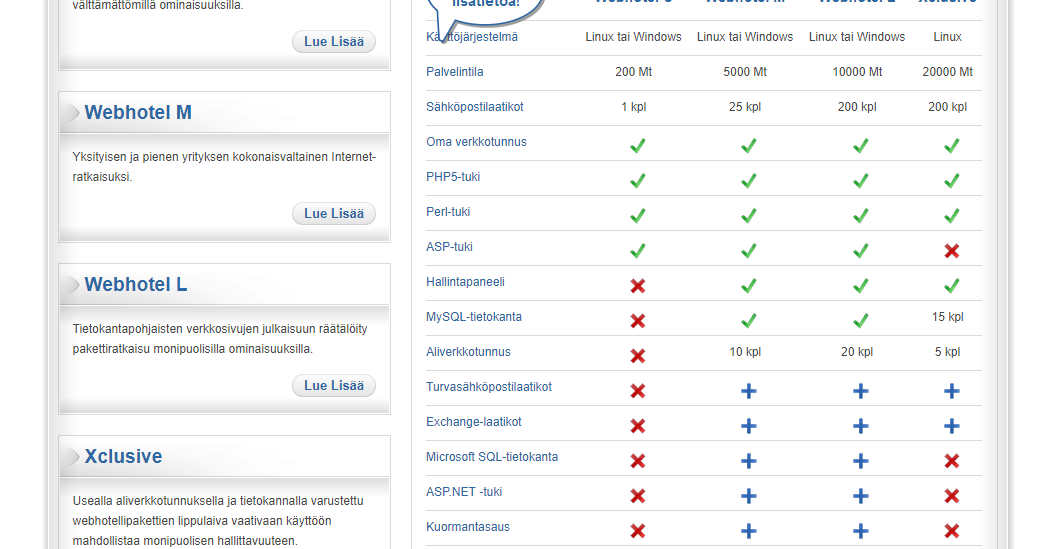Open Lue Lisää button under Webhotel M

pyautogui.click(x=334, y=214)
